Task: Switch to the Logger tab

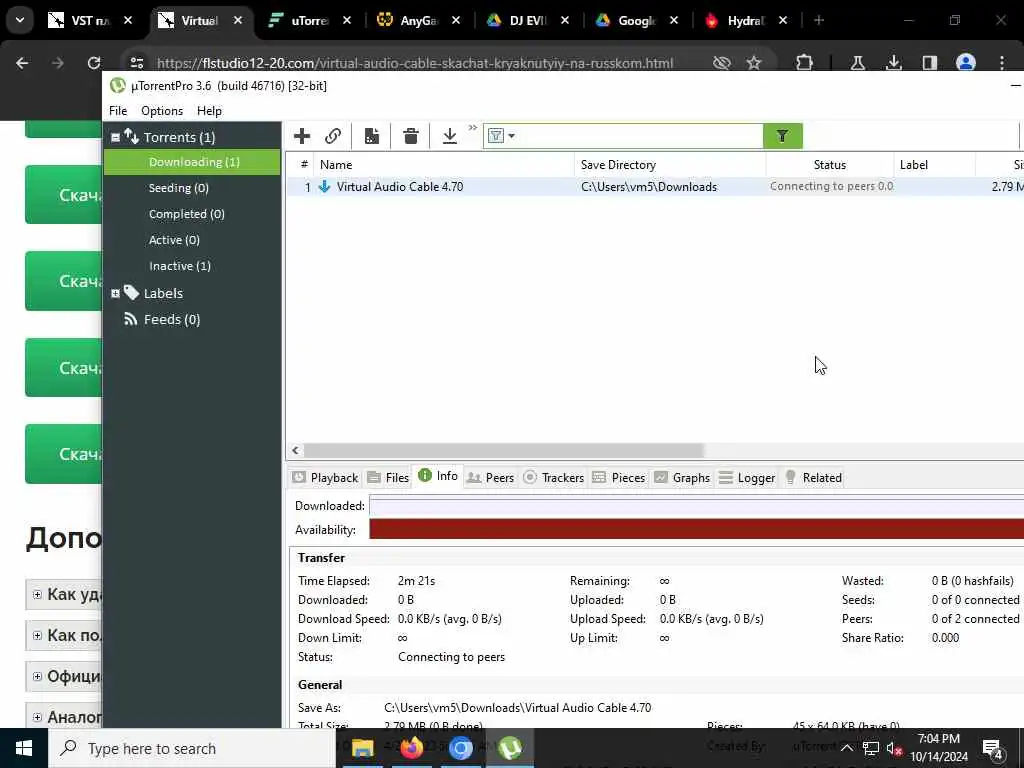Action: coord(746,478)
